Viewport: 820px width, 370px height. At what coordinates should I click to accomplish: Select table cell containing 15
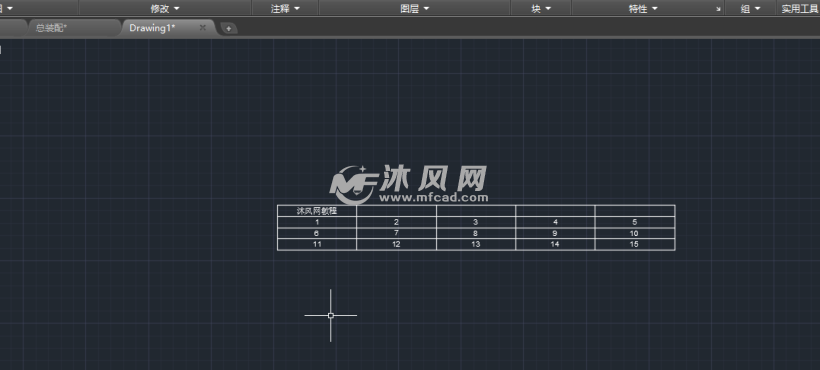(635, 244)
